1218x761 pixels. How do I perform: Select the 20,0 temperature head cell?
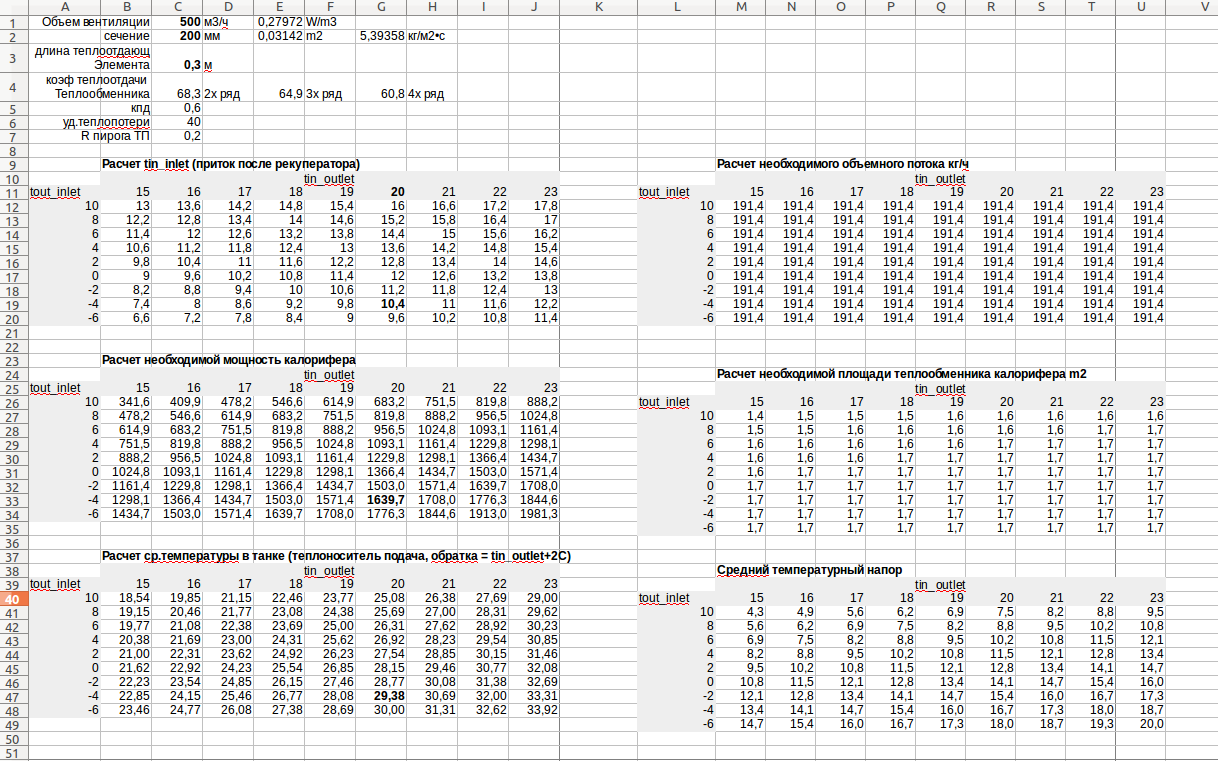coord(1151,724)
